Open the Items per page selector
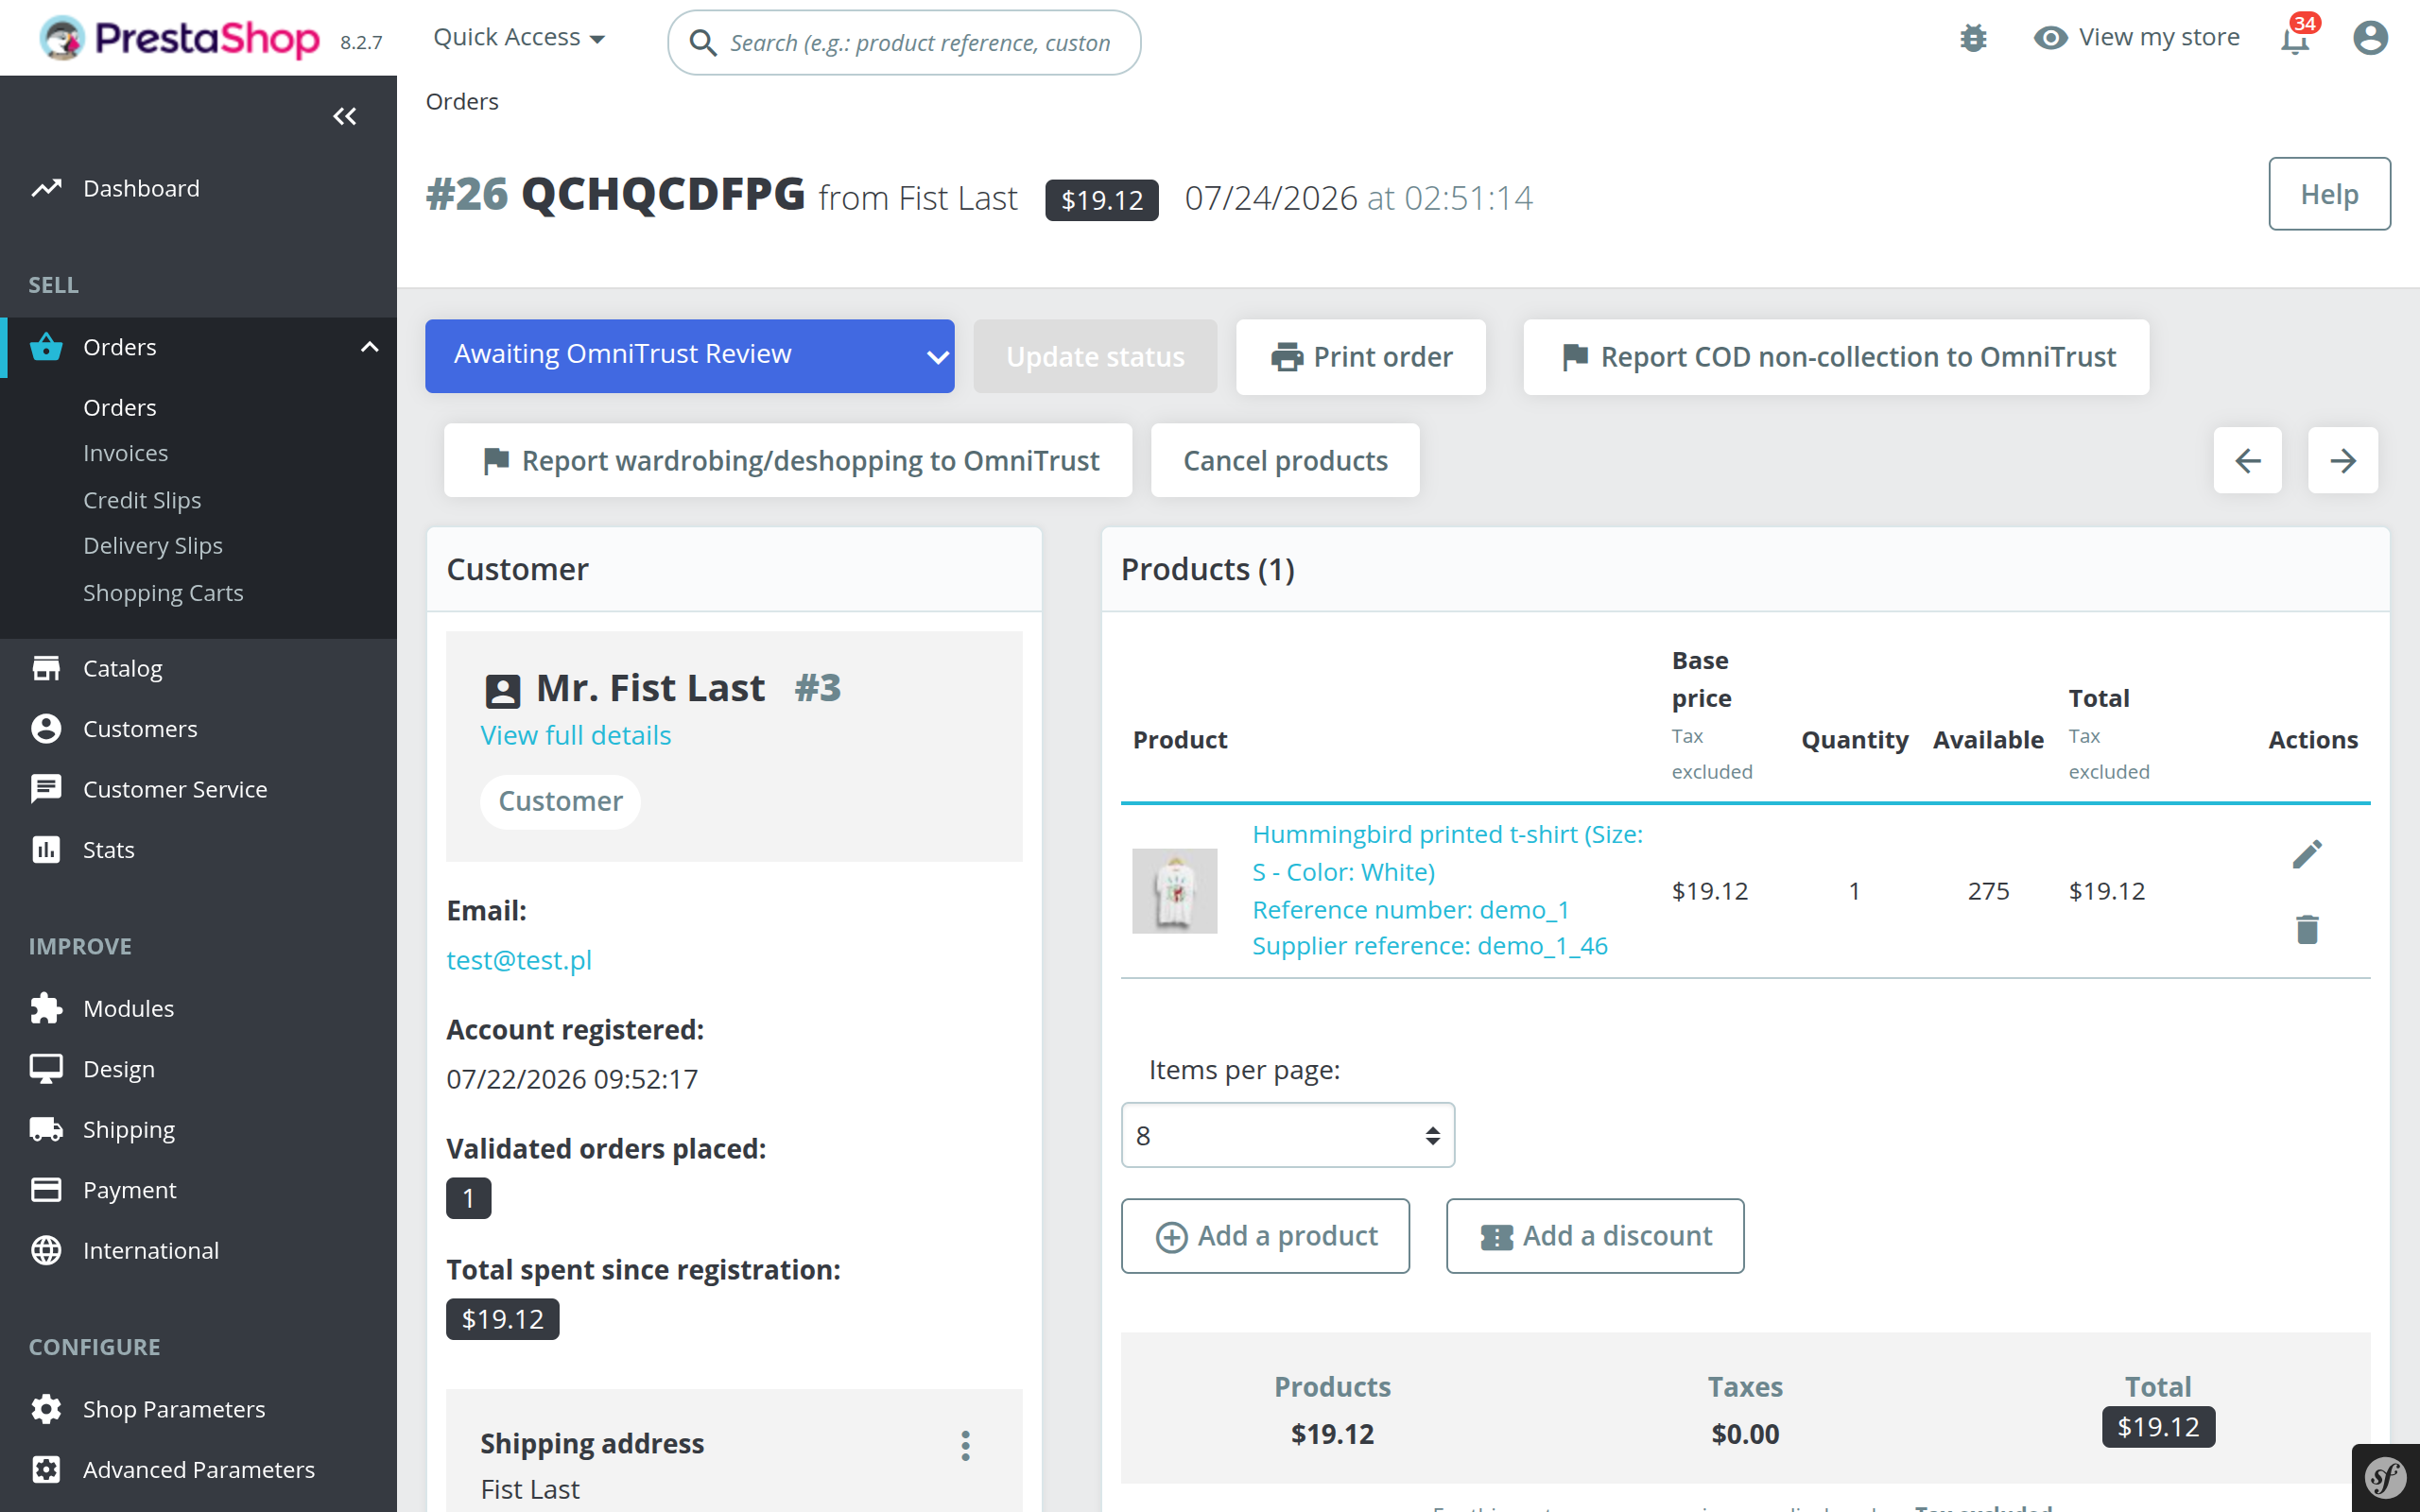Viewport: 2420px width, 1512px height. click(x=1287, y=1135)
